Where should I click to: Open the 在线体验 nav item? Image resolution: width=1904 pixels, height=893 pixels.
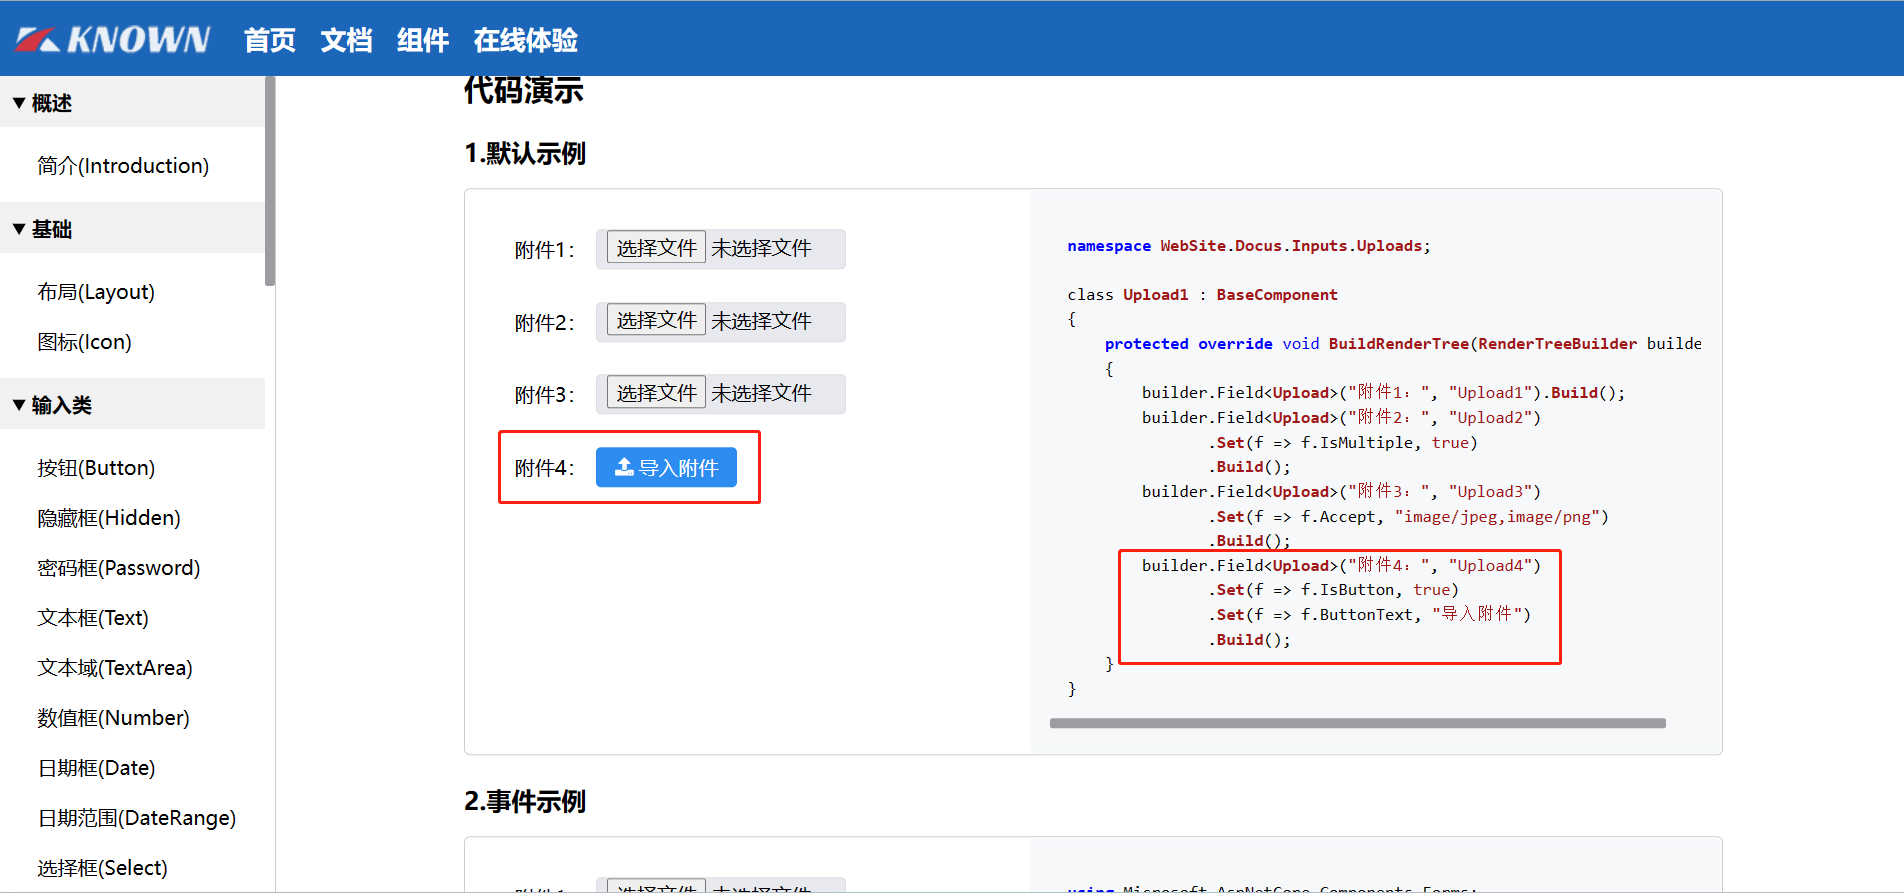[x=525, y=40]
